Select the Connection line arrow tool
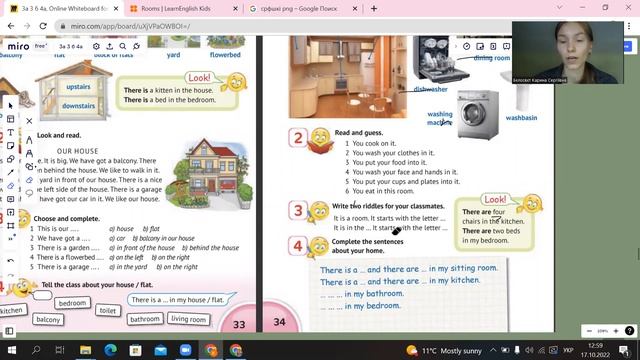The image size is (640, 360). point(11,172)
